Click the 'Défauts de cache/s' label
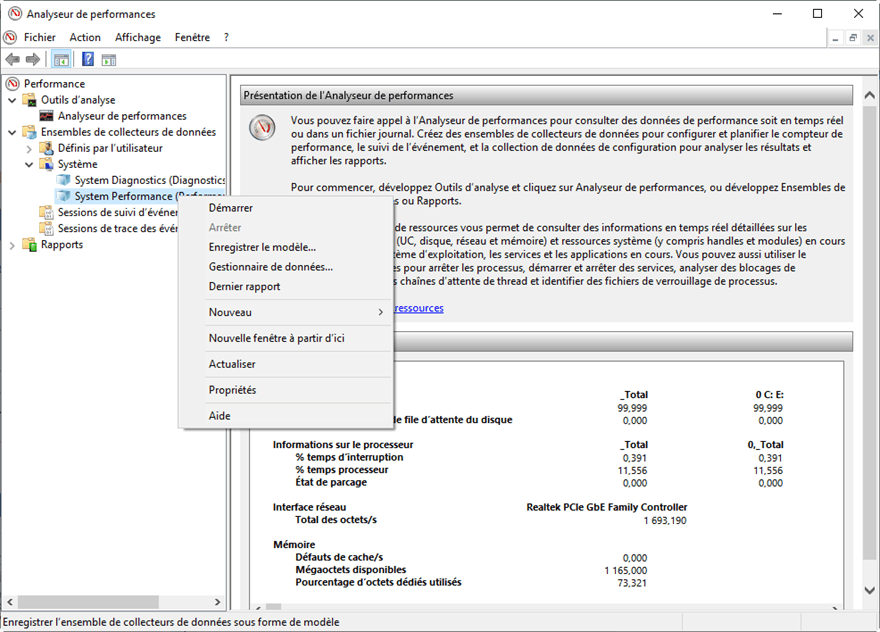Screen dimensions: 880x632 (x=339, y=557)
